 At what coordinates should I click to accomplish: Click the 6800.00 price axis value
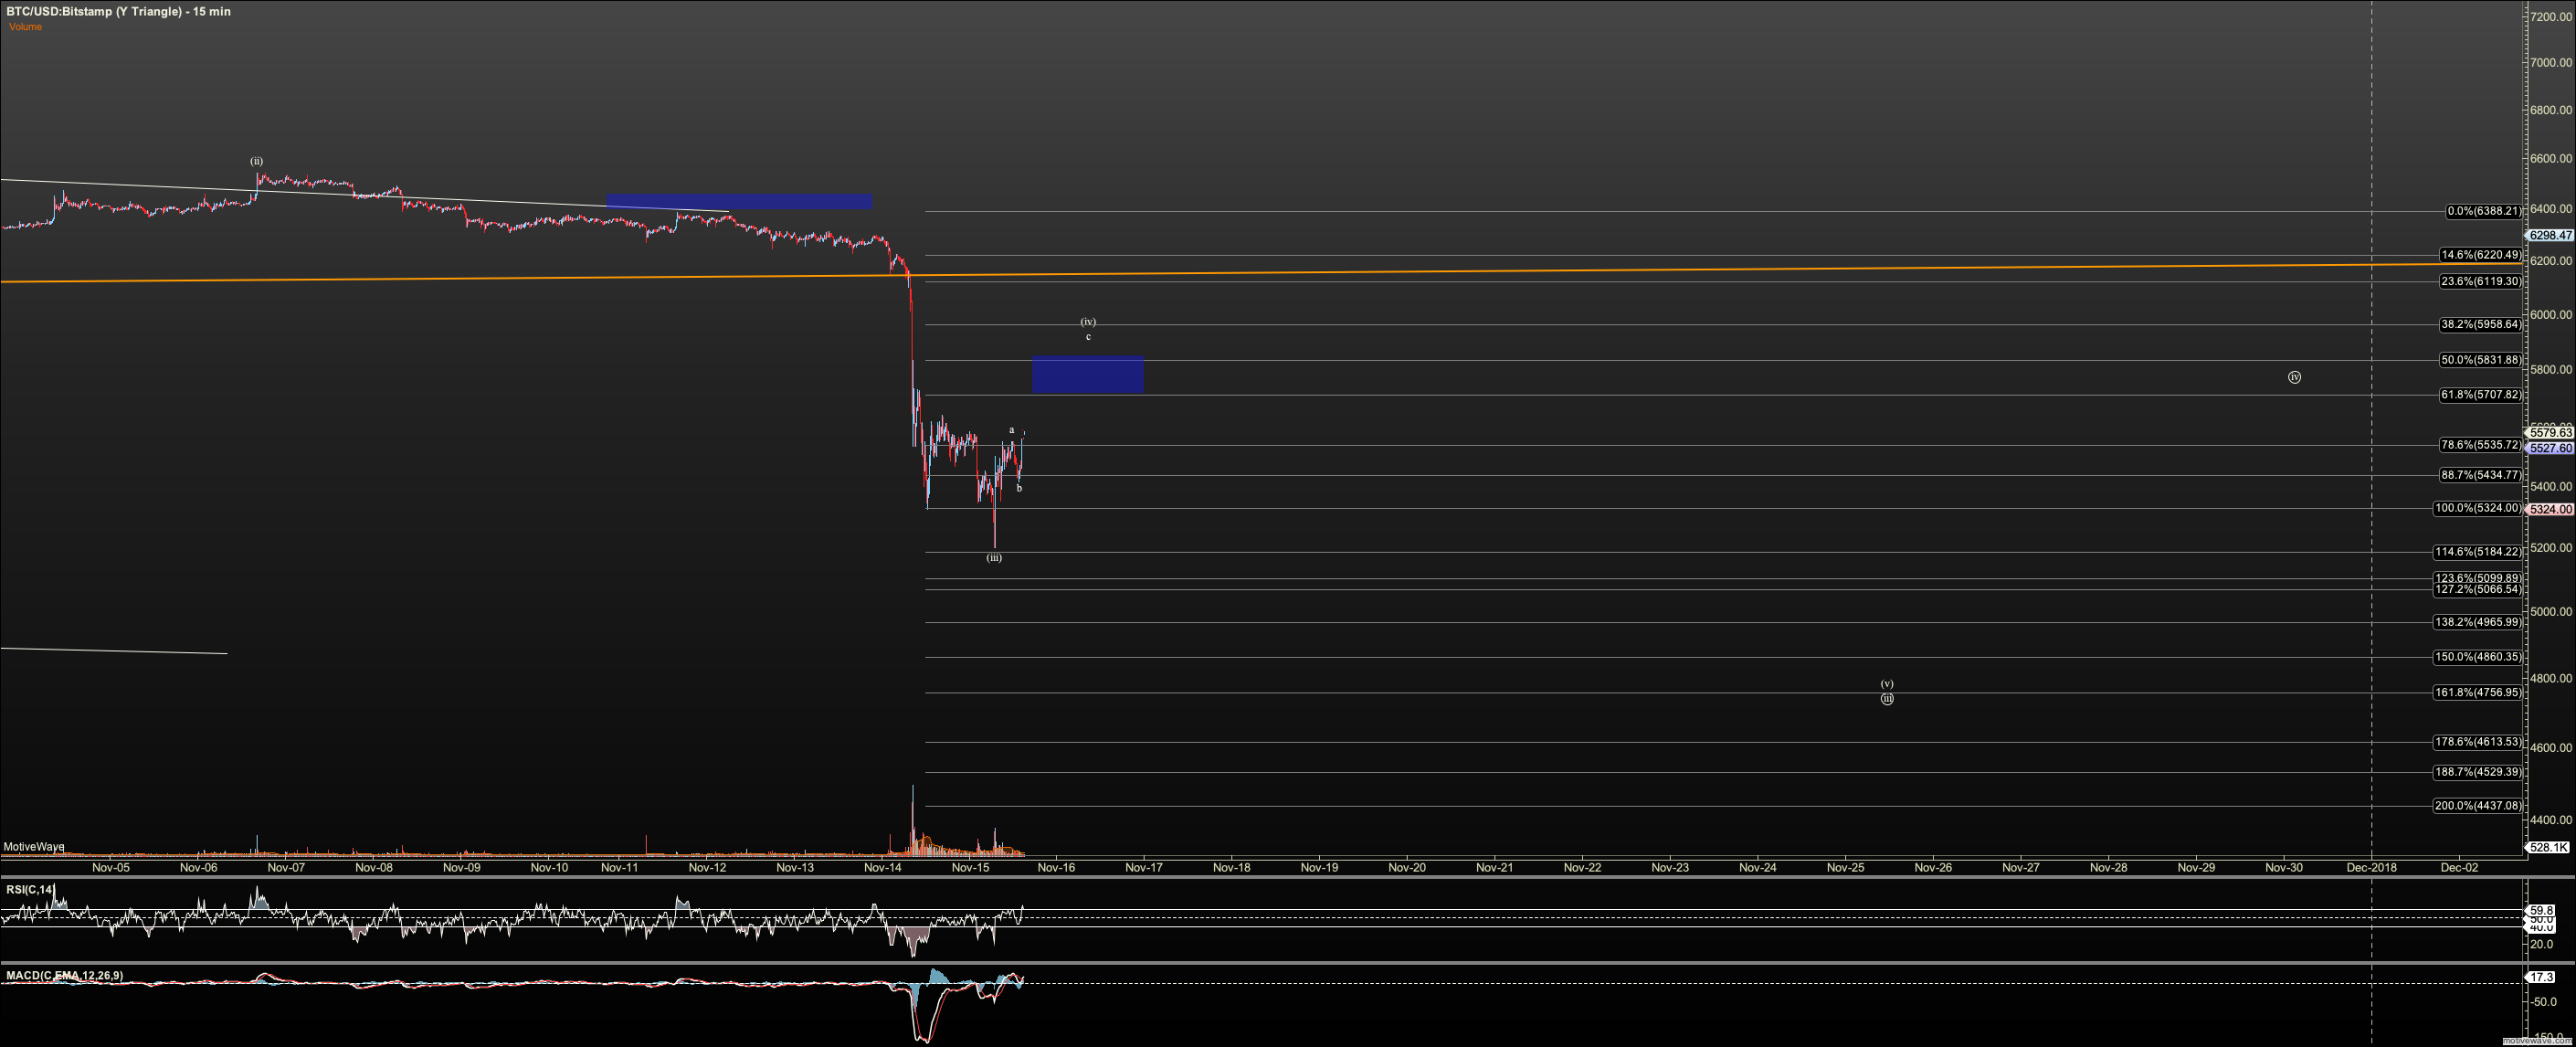2551,110
